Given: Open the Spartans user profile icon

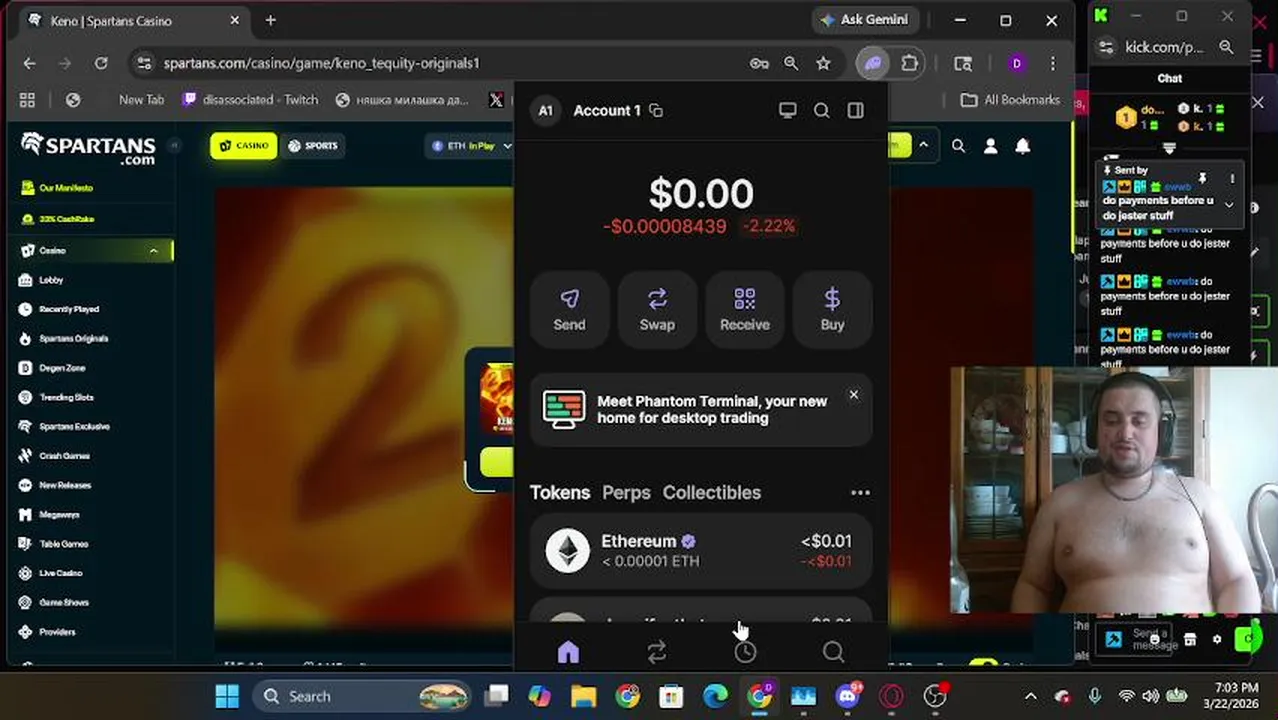Looking at the screenshot, I should (x=990, y=146).
